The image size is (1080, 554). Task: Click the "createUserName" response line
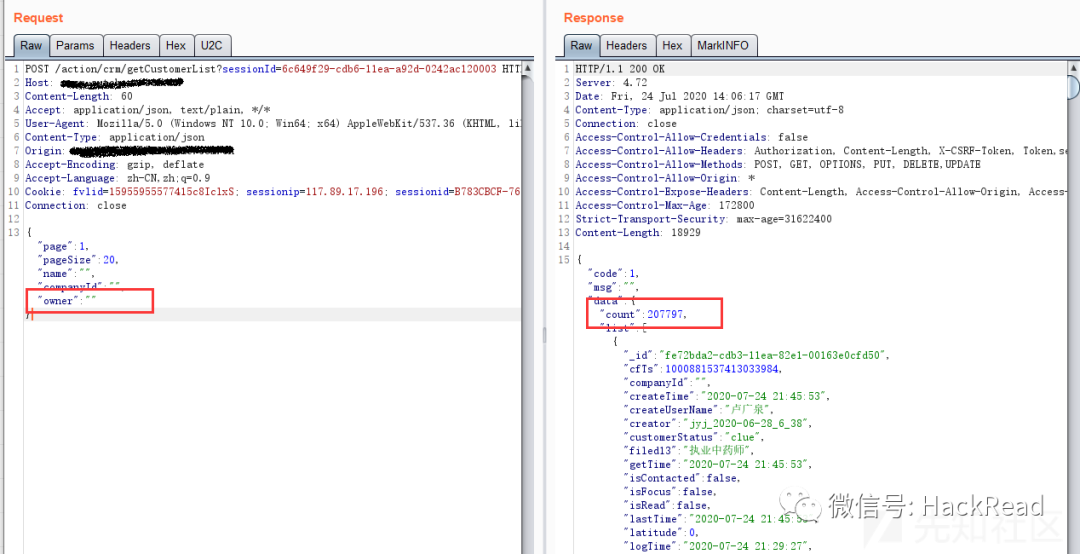point(698,410)
